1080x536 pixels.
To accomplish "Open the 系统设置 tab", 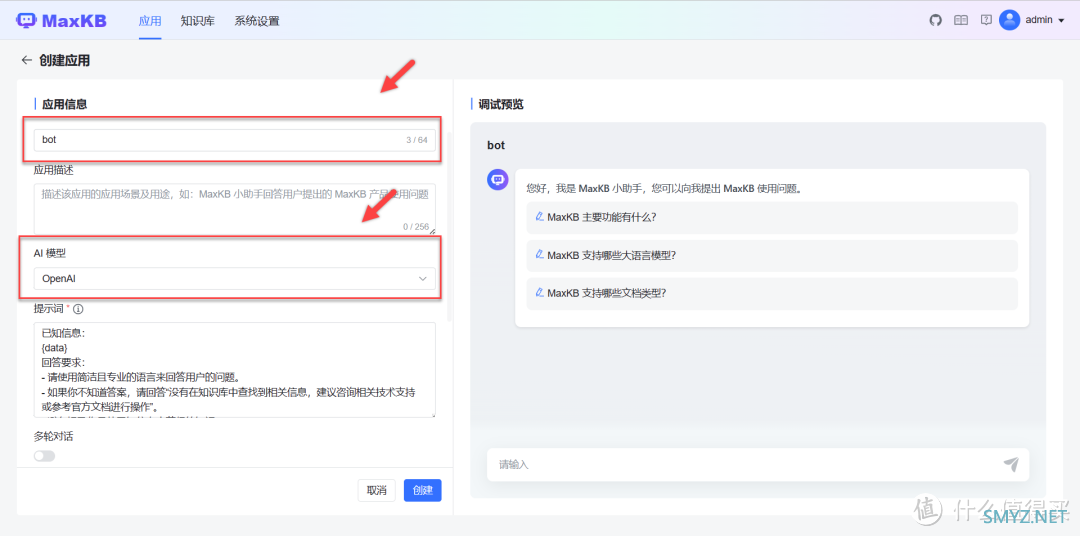I will [x=257, y=21].
